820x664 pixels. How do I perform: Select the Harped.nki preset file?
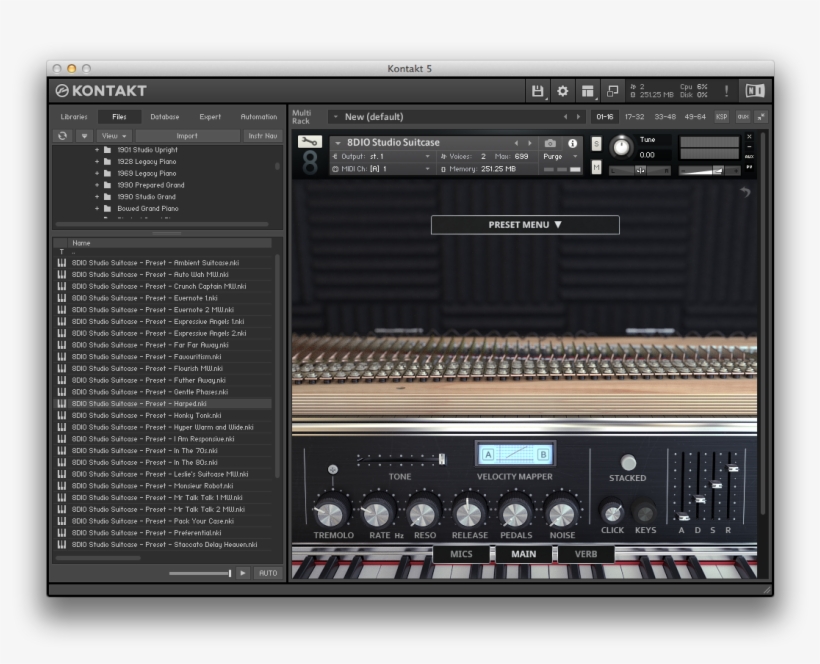pyautogui.click(x=163, y=404)
